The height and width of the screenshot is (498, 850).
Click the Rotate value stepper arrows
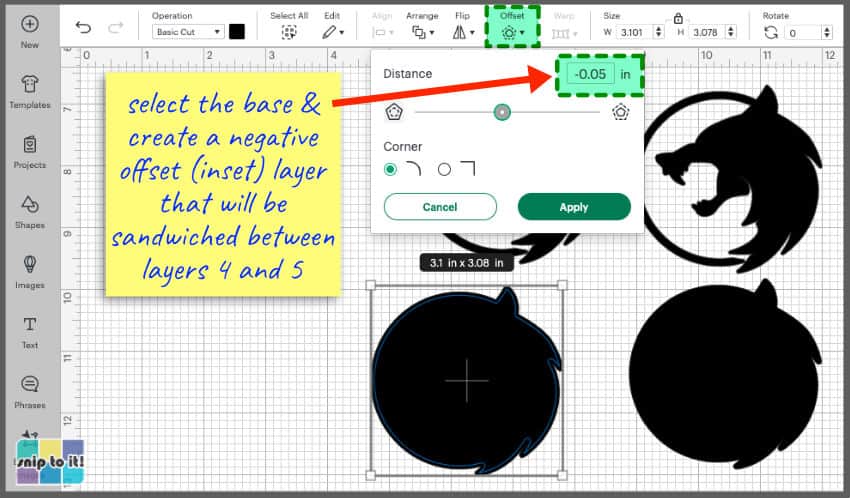tap(827, 33)
